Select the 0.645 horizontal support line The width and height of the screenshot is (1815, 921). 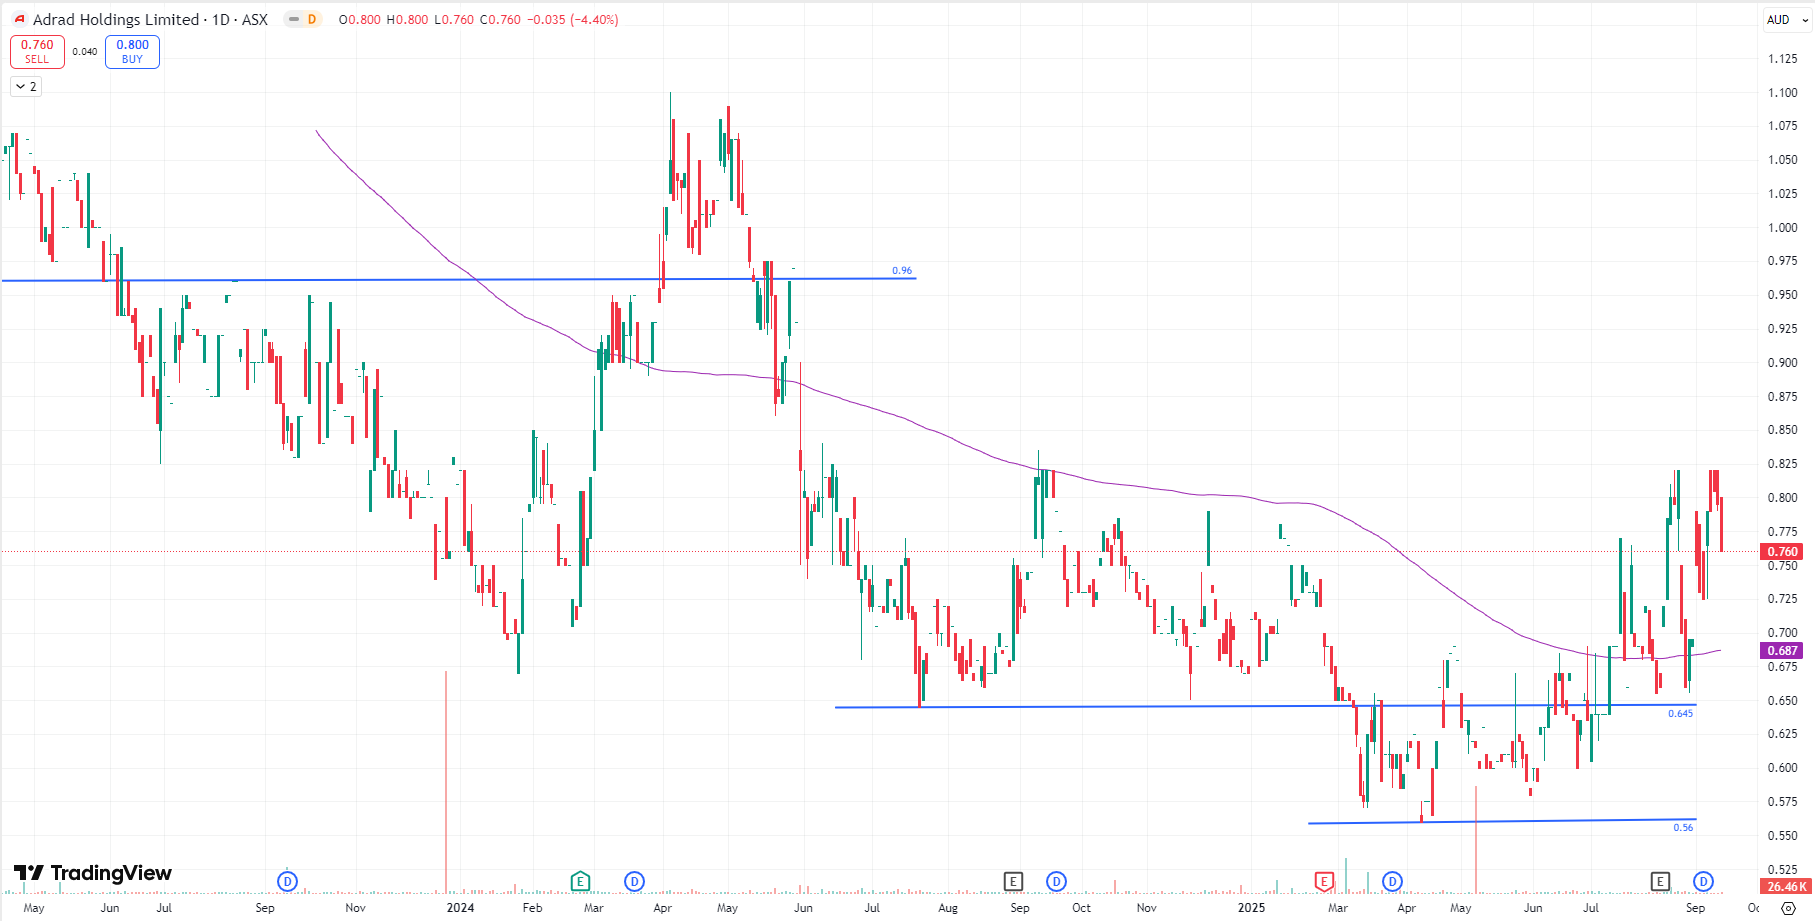(x=1100, y=706)
